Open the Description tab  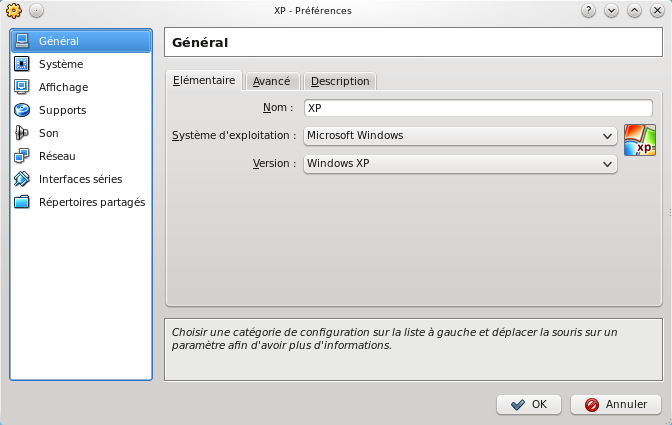[x=340, y=81]
